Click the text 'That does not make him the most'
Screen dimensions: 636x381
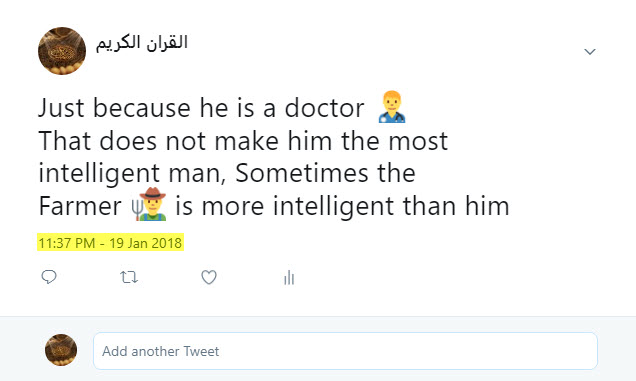(x=243, y=141)
